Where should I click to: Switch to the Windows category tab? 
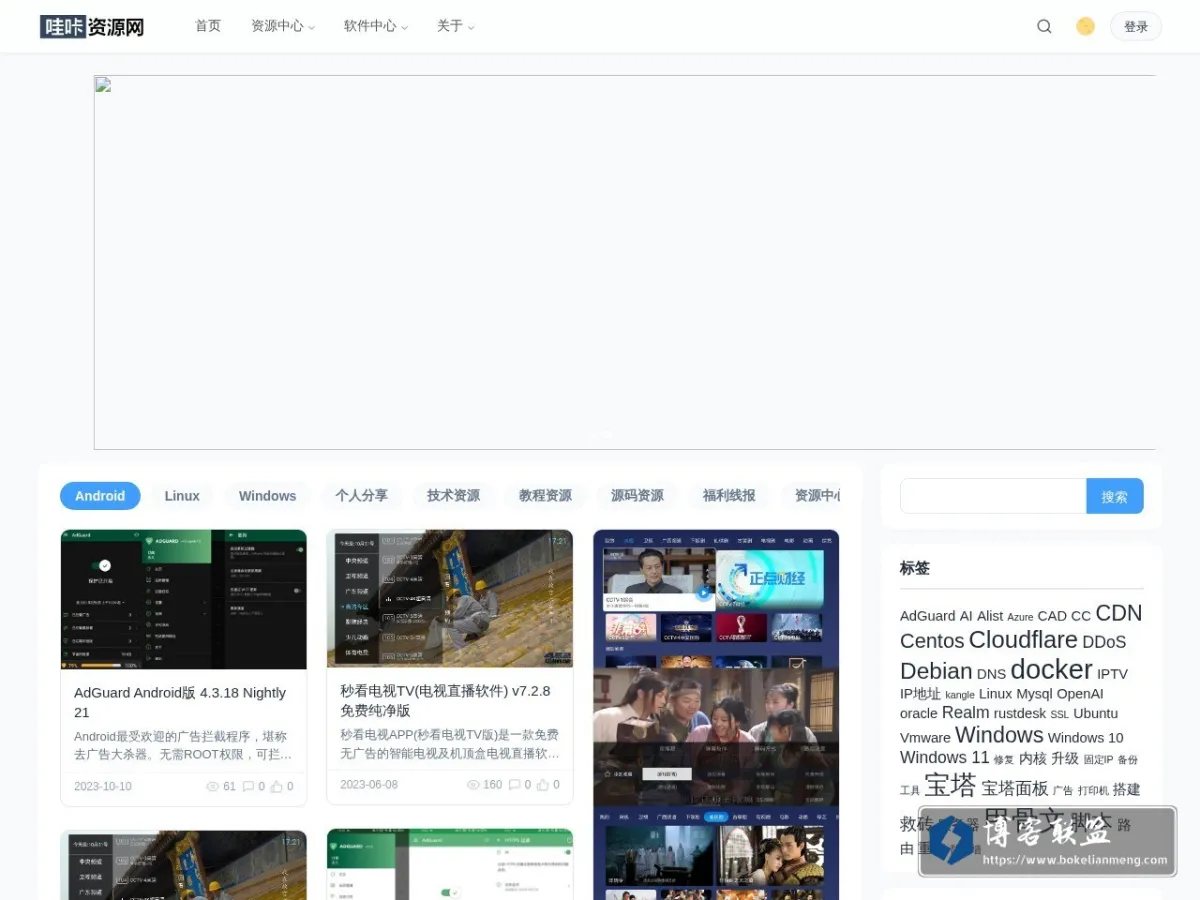click(267, 496)
